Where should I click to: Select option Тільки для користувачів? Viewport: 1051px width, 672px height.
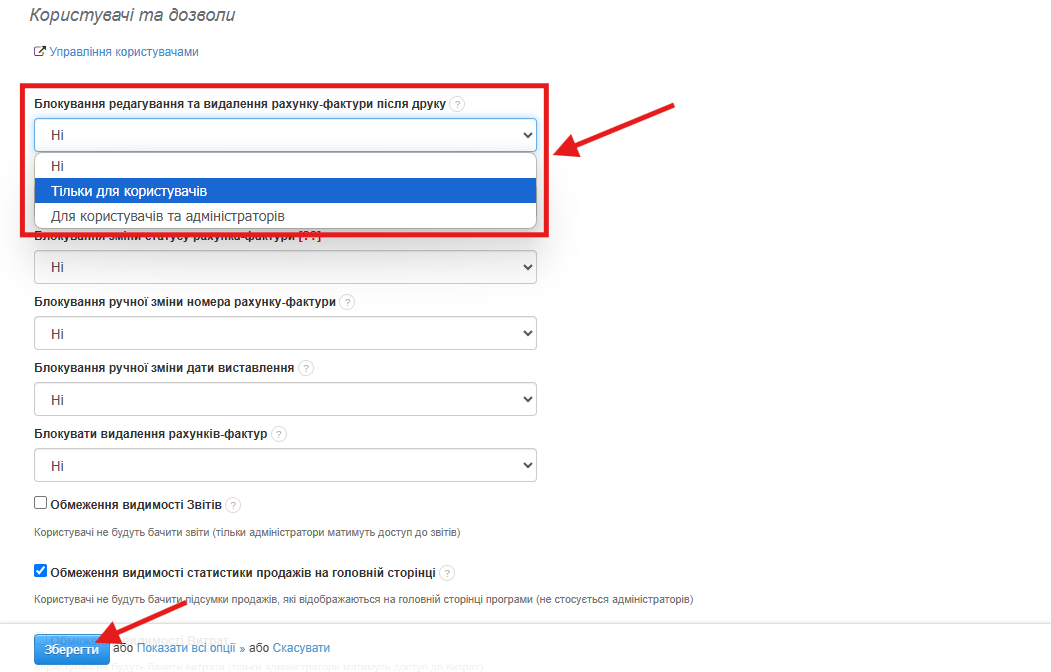[285, 191]
